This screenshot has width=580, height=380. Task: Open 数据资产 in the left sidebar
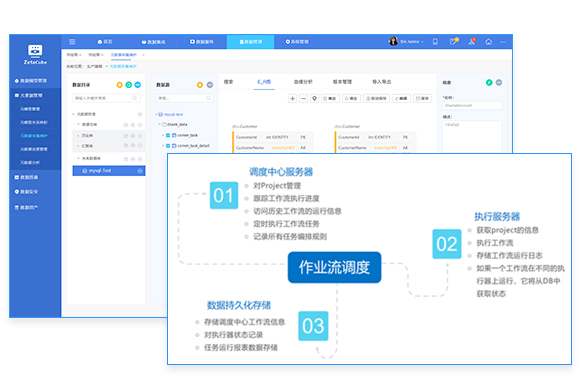click(x=26, y=208)
